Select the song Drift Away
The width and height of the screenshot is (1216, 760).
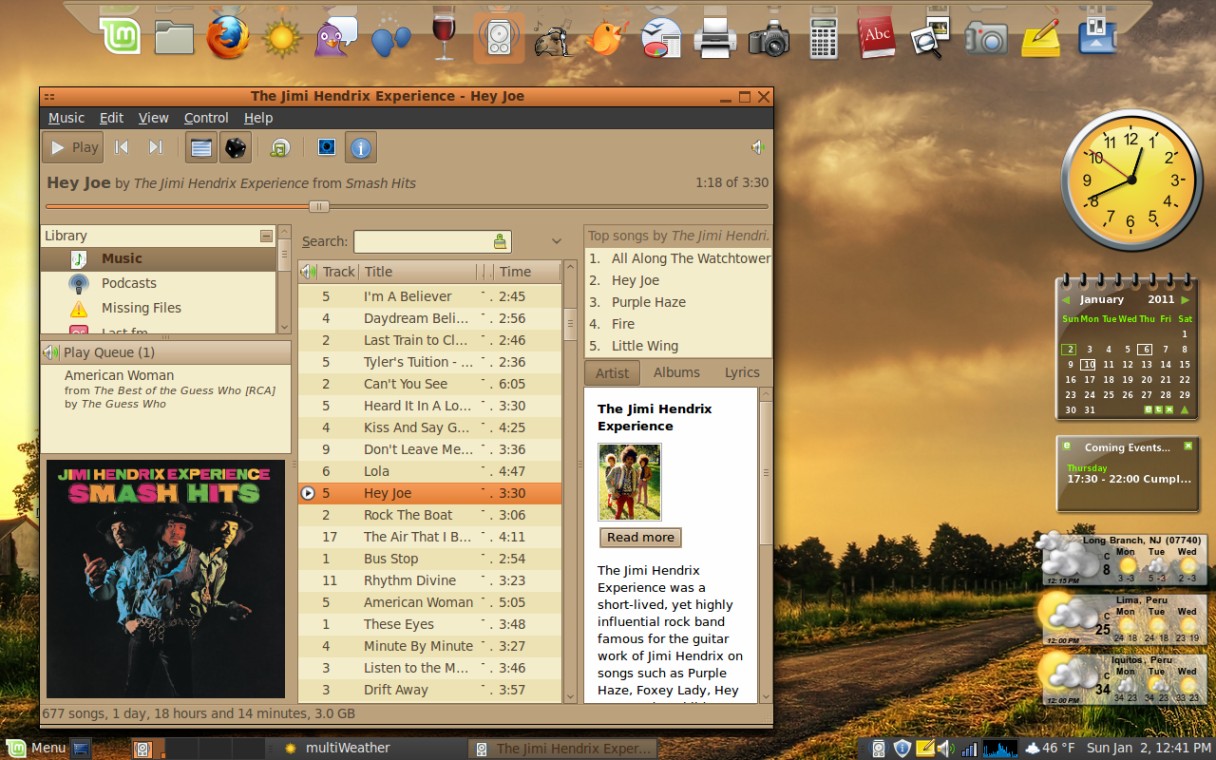430,690
